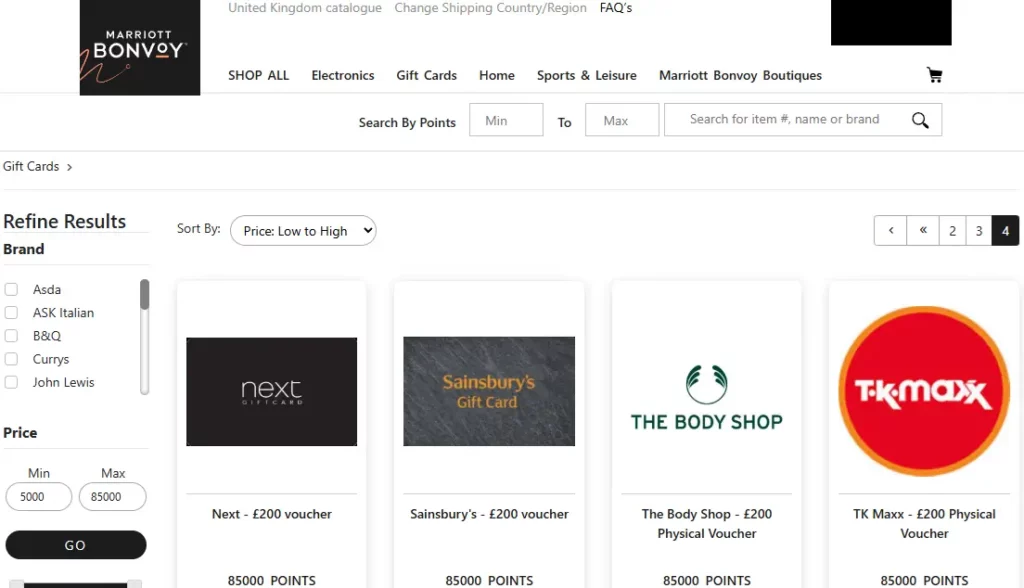Open the Sort By dropdown
This screenshot has height=588, width=1024.
(303, 231)
